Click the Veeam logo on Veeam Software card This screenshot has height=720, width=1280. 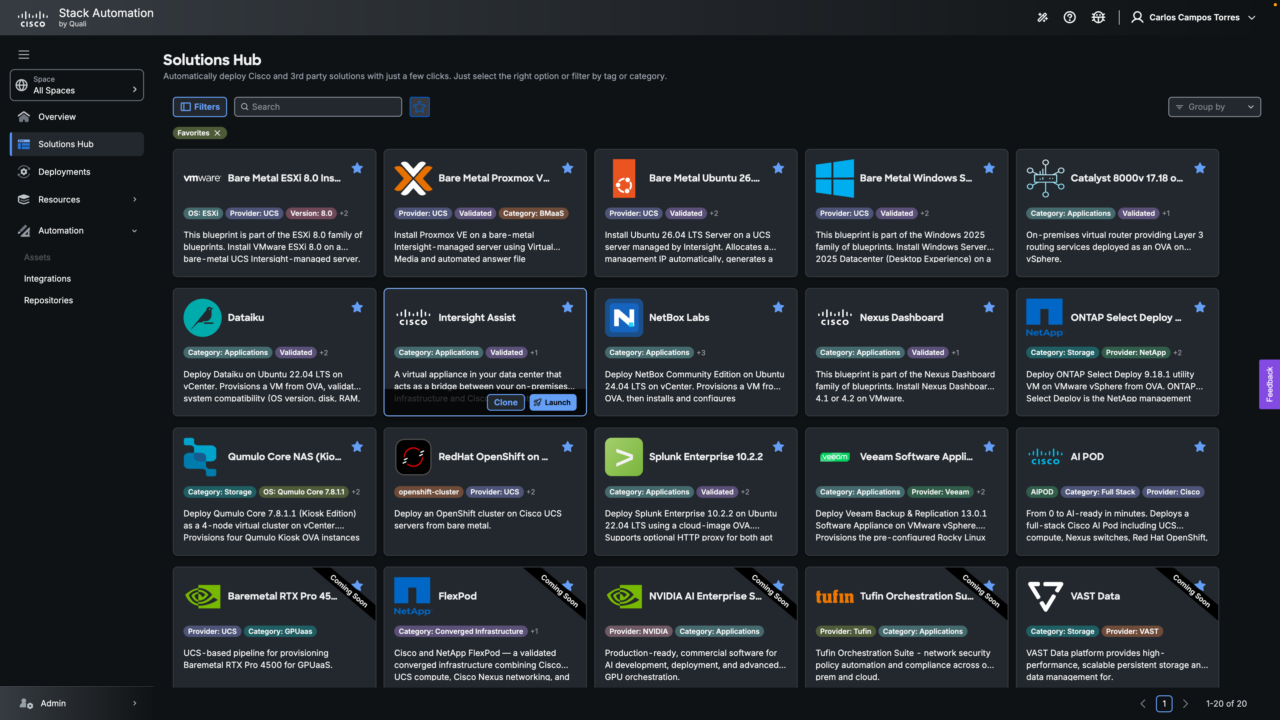click(x=834, y=457)
